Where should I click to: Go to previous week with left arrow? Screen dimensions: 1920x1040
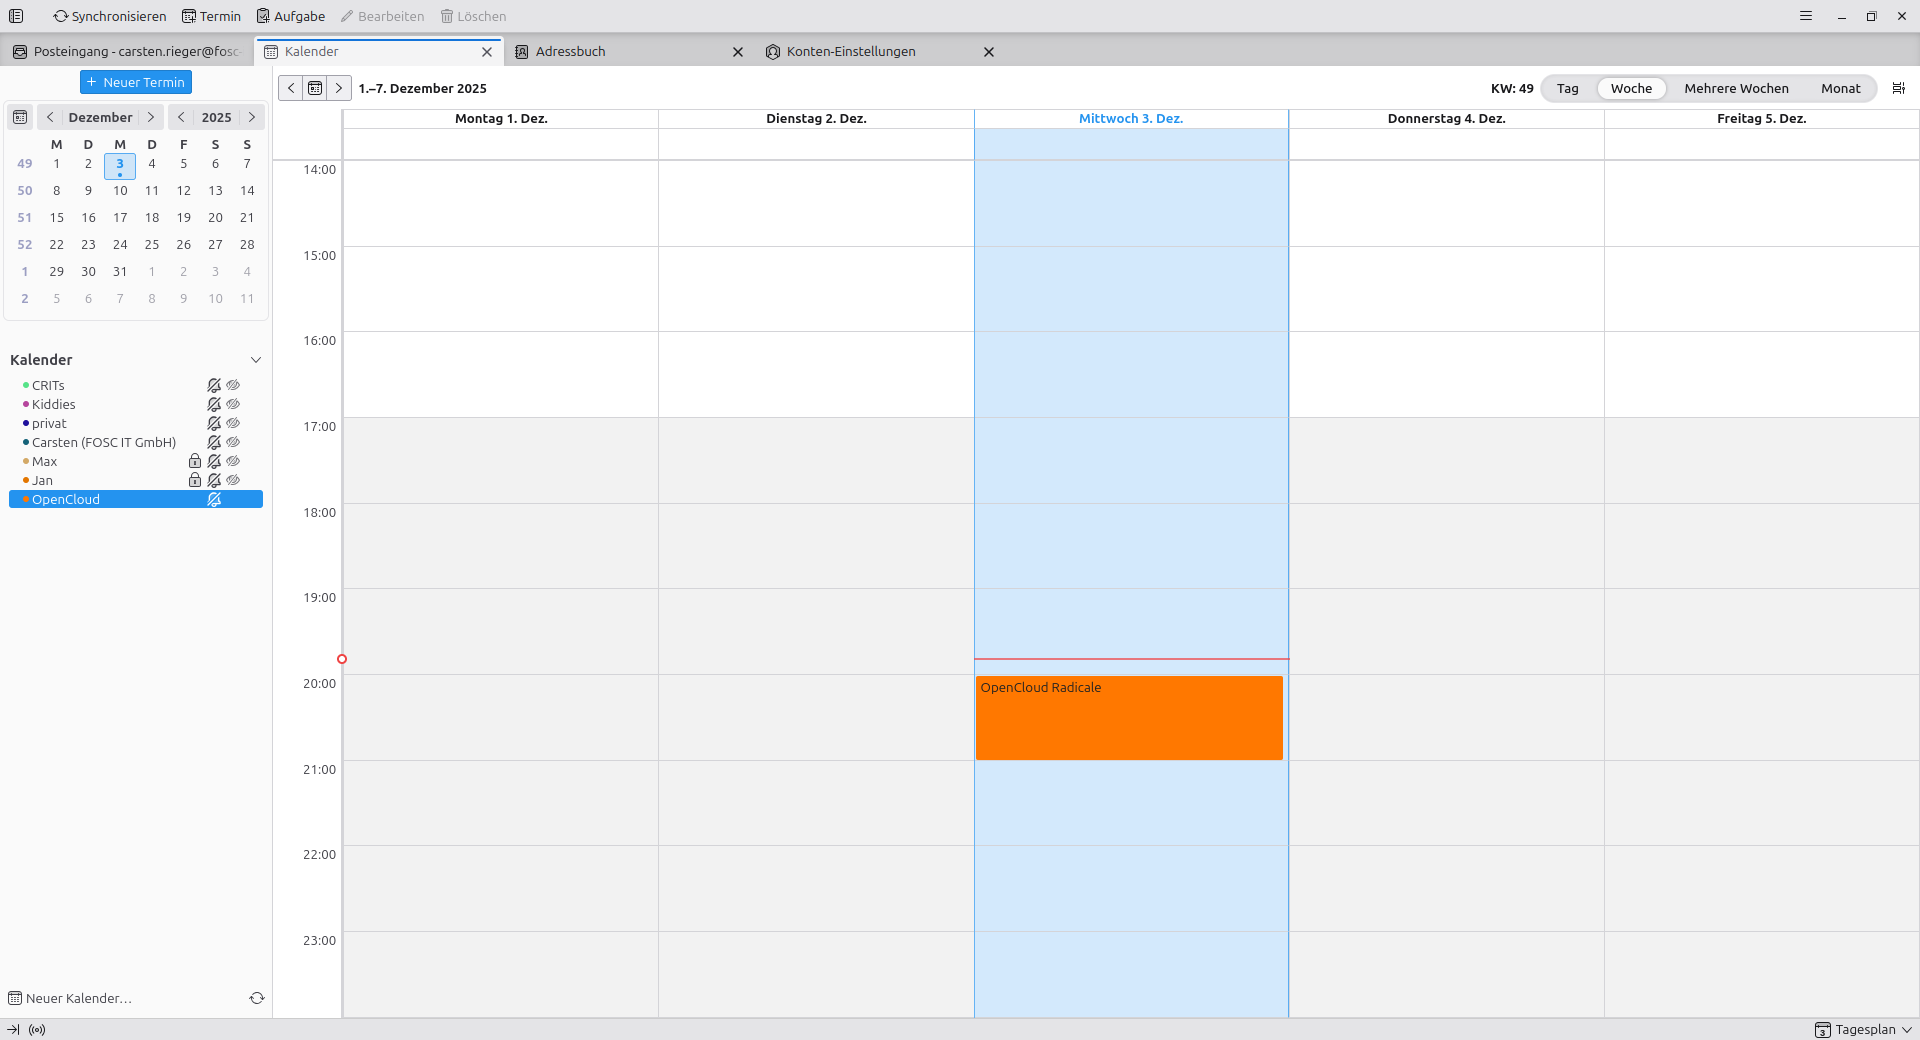(291, 88)
